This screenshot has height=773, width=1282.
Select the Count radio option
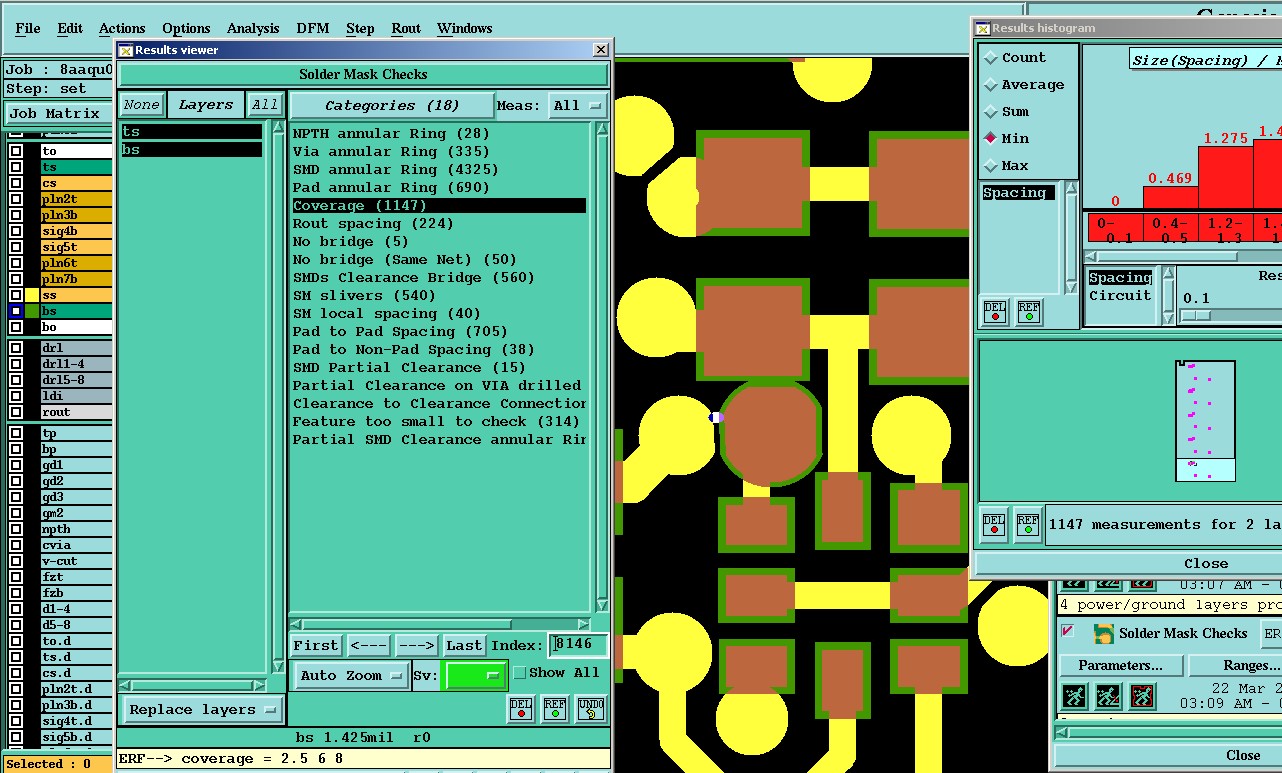click(991, 58)
